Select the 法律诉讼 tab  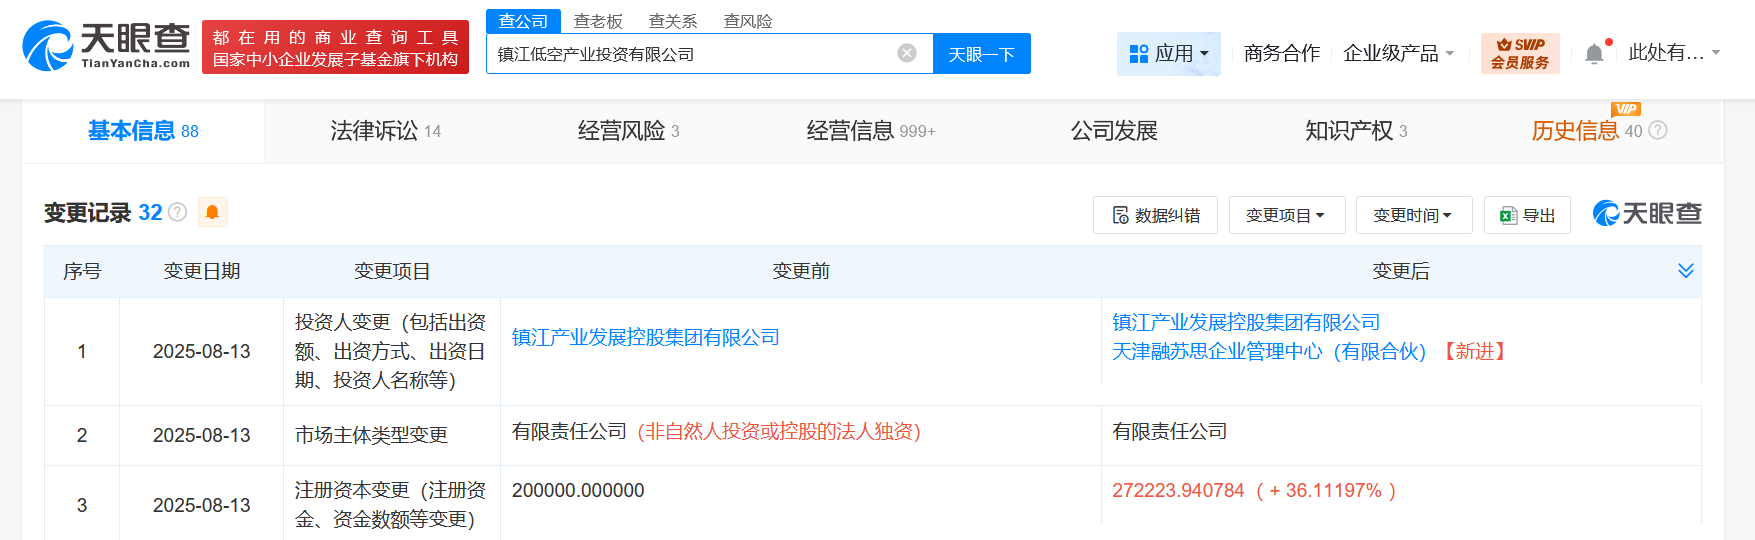coord(386,131)
